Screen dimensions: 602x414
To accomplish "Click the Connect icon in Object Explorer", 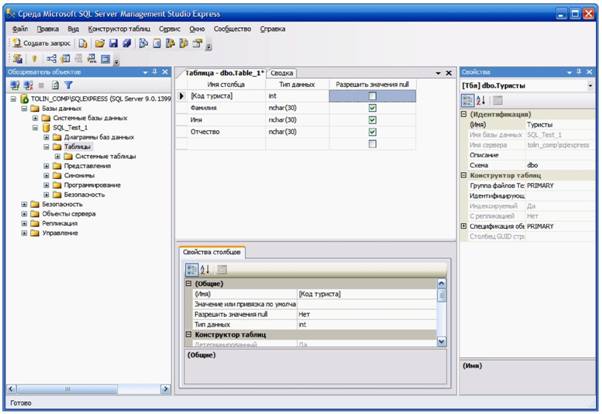I will coord(15,85).
